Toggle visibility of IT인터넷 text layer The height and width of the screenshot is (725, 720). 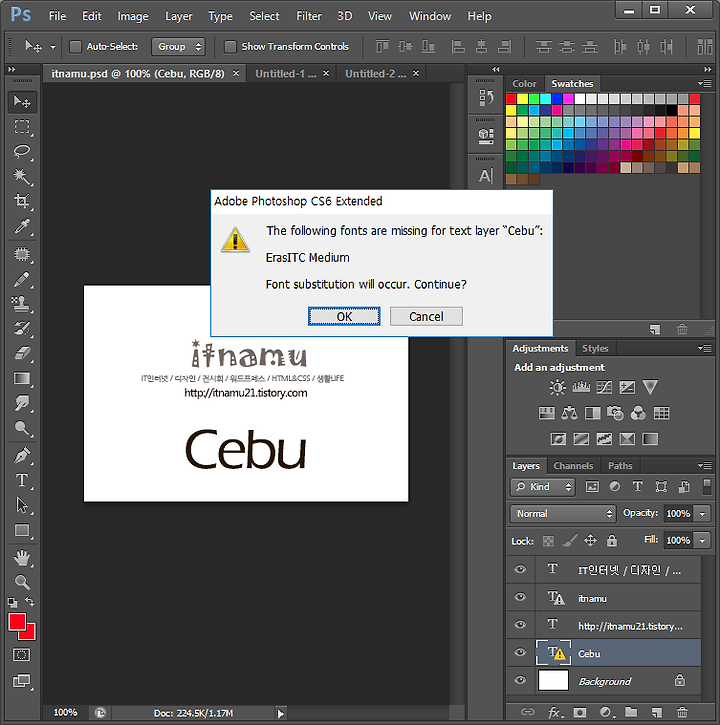point(520,569)
